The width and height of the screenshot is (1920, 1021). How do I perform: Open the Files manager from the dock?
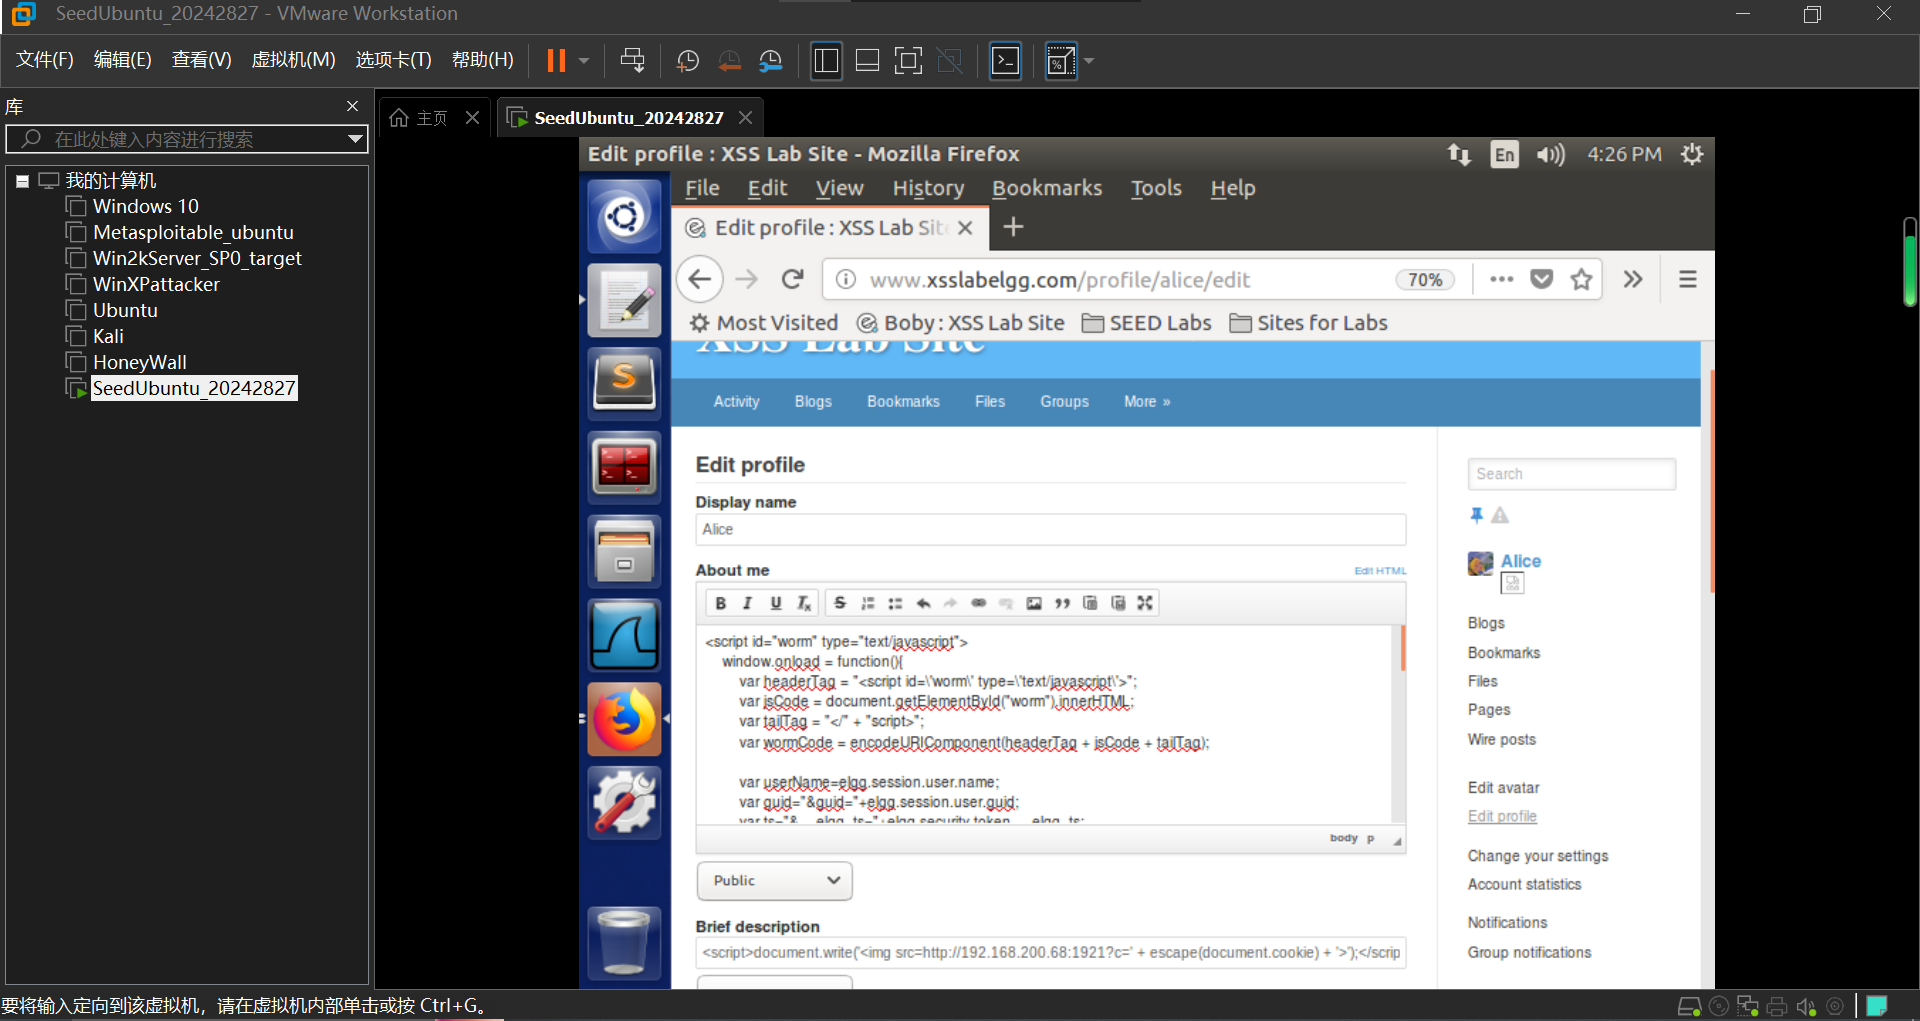point(624,550)
